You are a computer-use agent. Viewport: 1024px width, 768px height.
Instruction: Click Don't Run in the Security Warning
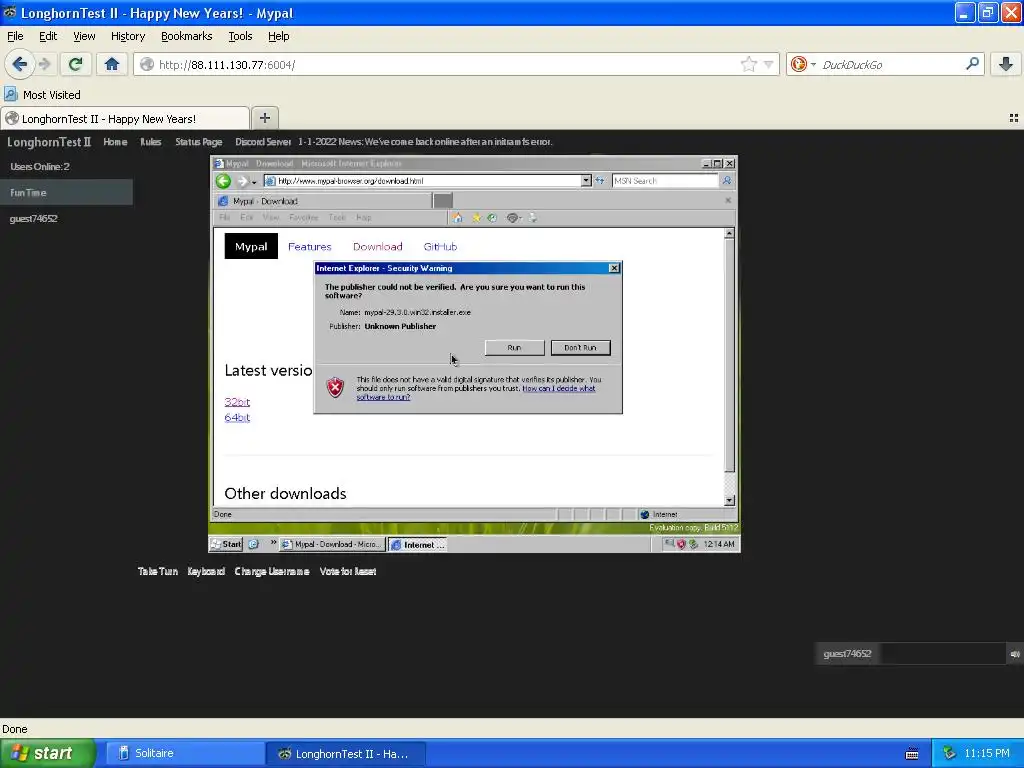point(581,347)
